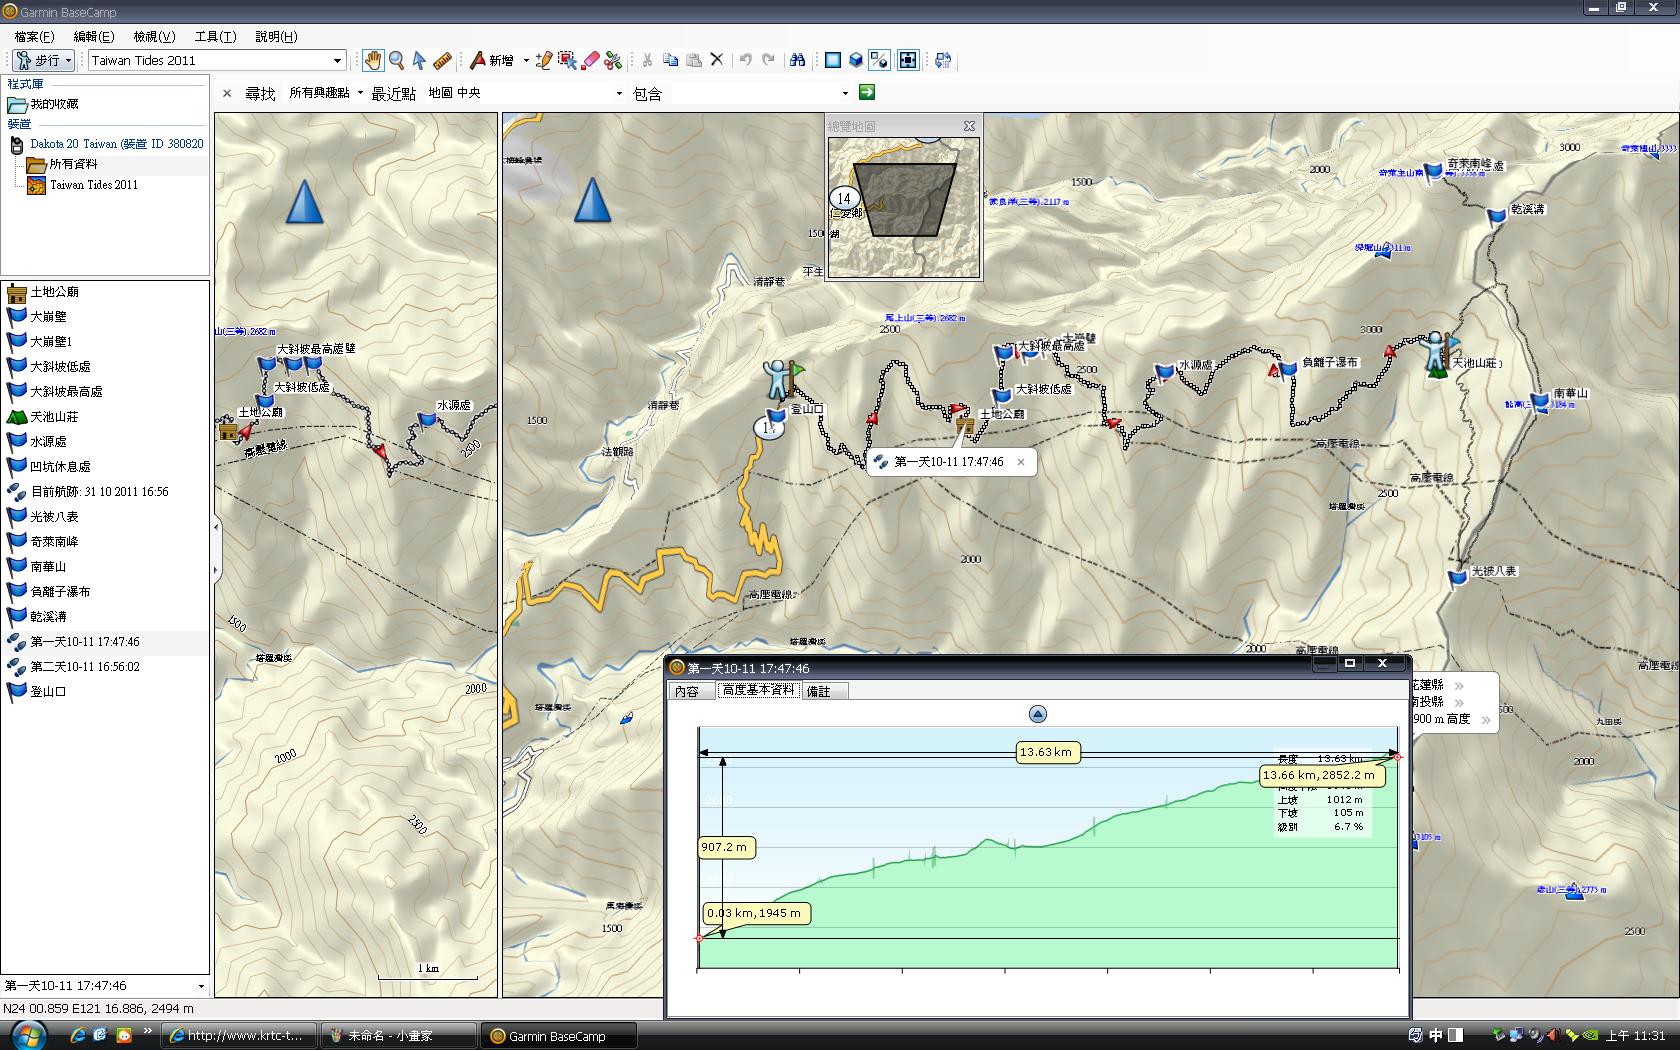Toggle the full-screen map icon

(x=907, y=60)
